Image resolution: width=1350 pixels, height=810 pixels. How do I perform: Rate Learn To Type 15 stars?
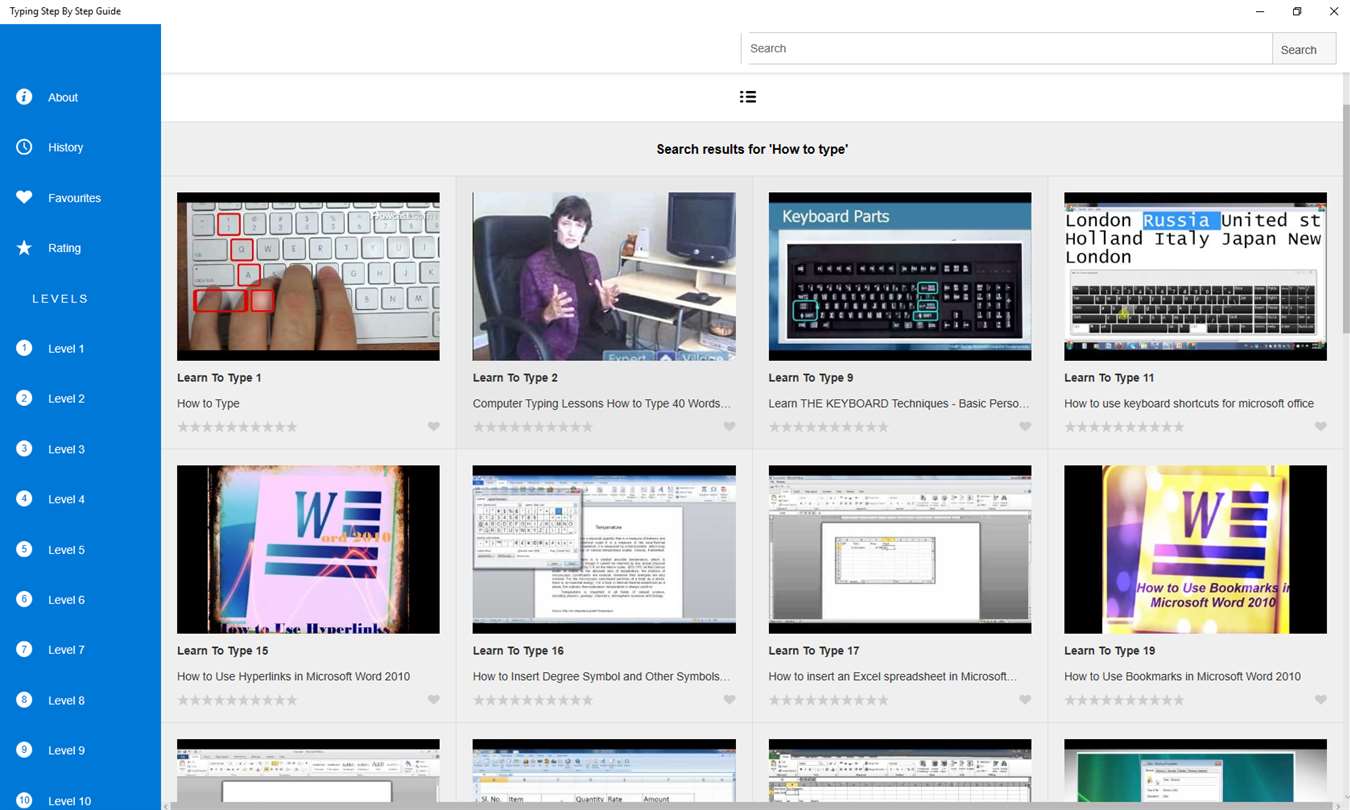coord(237,700)
